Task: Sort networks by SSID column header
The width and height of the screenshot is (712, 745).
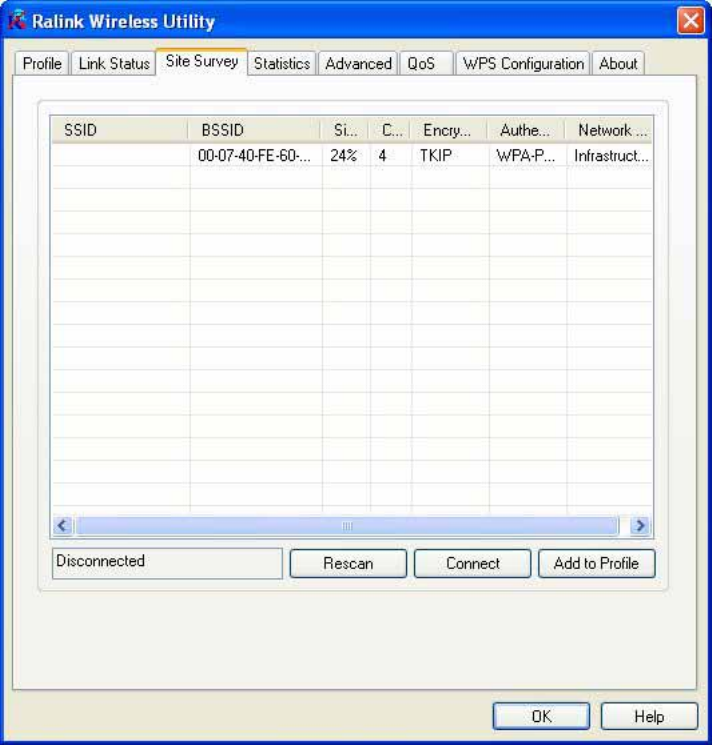Action: tap(120, 130)
